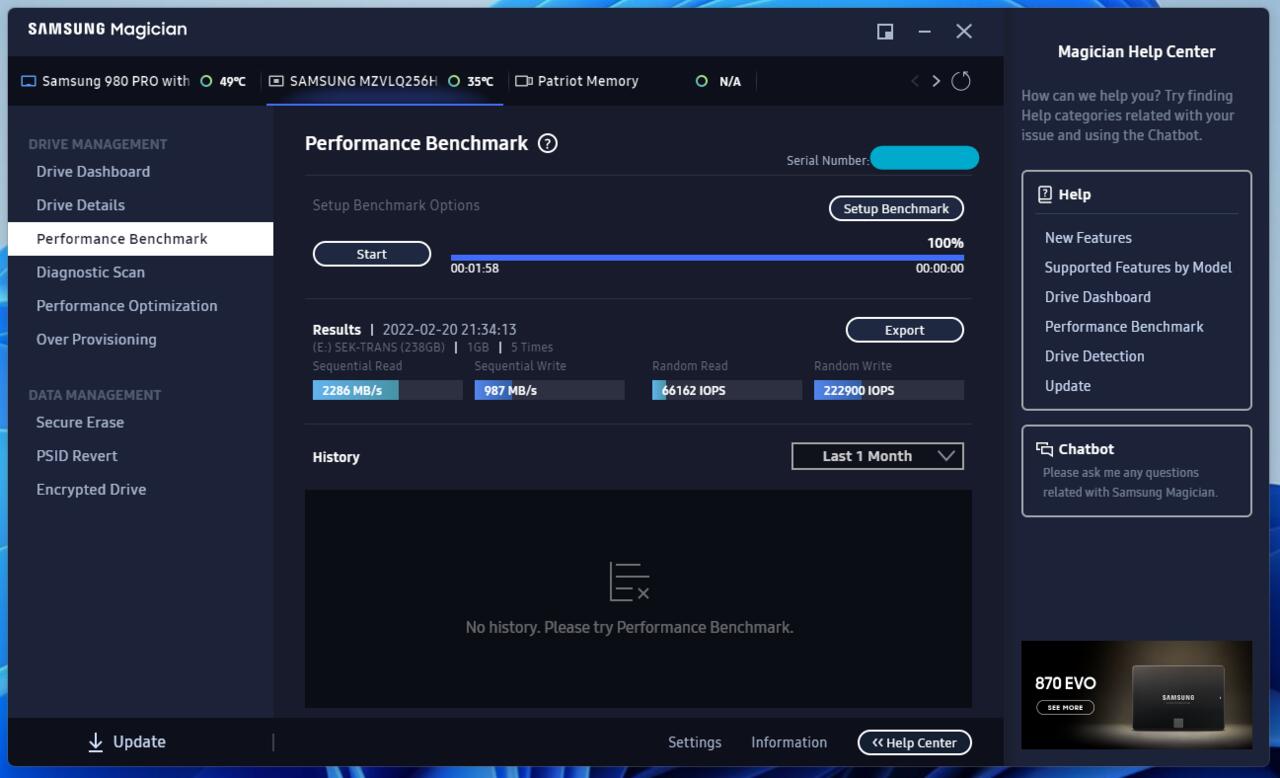Open the Chatbot panel

tap(1136, 471)
